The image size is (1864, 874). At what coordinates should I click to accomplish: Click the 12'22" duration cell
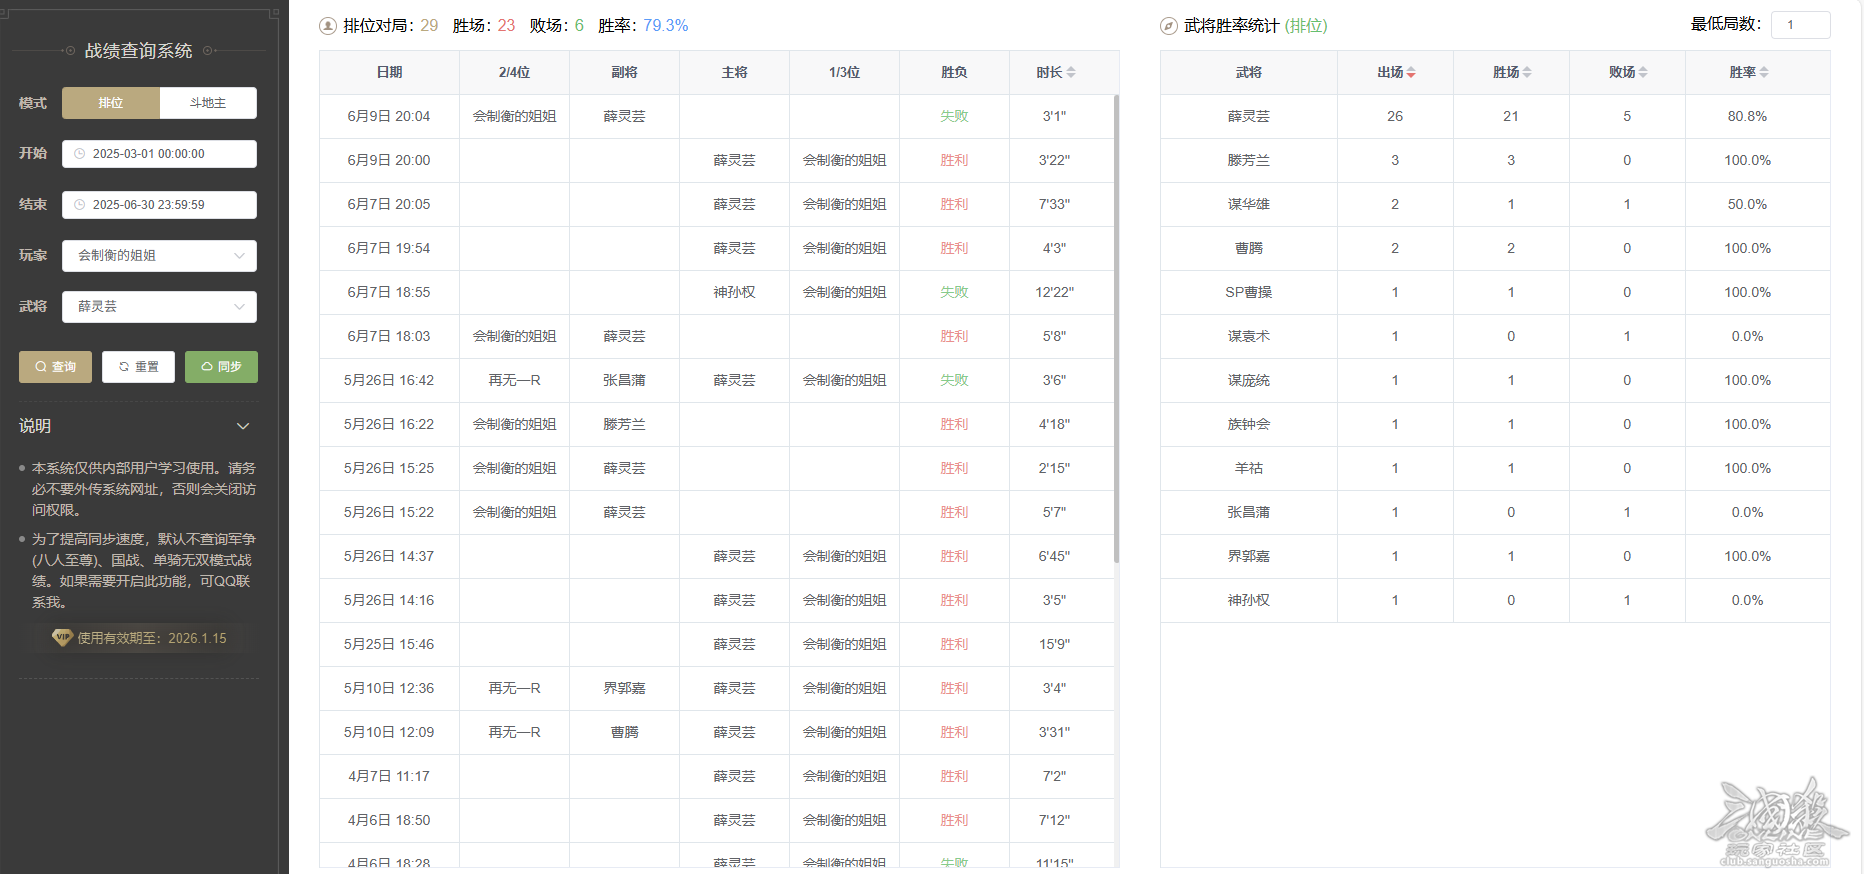tap(1054, 292)
